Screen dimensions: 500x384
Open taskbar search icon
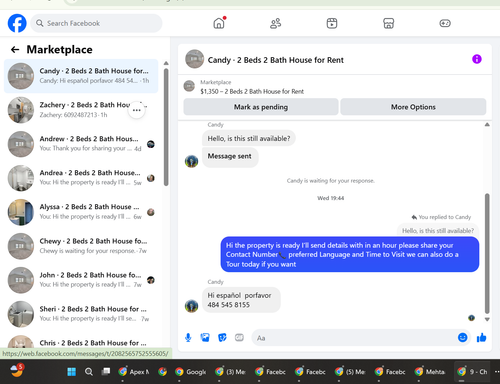click(x=89, y=372)
